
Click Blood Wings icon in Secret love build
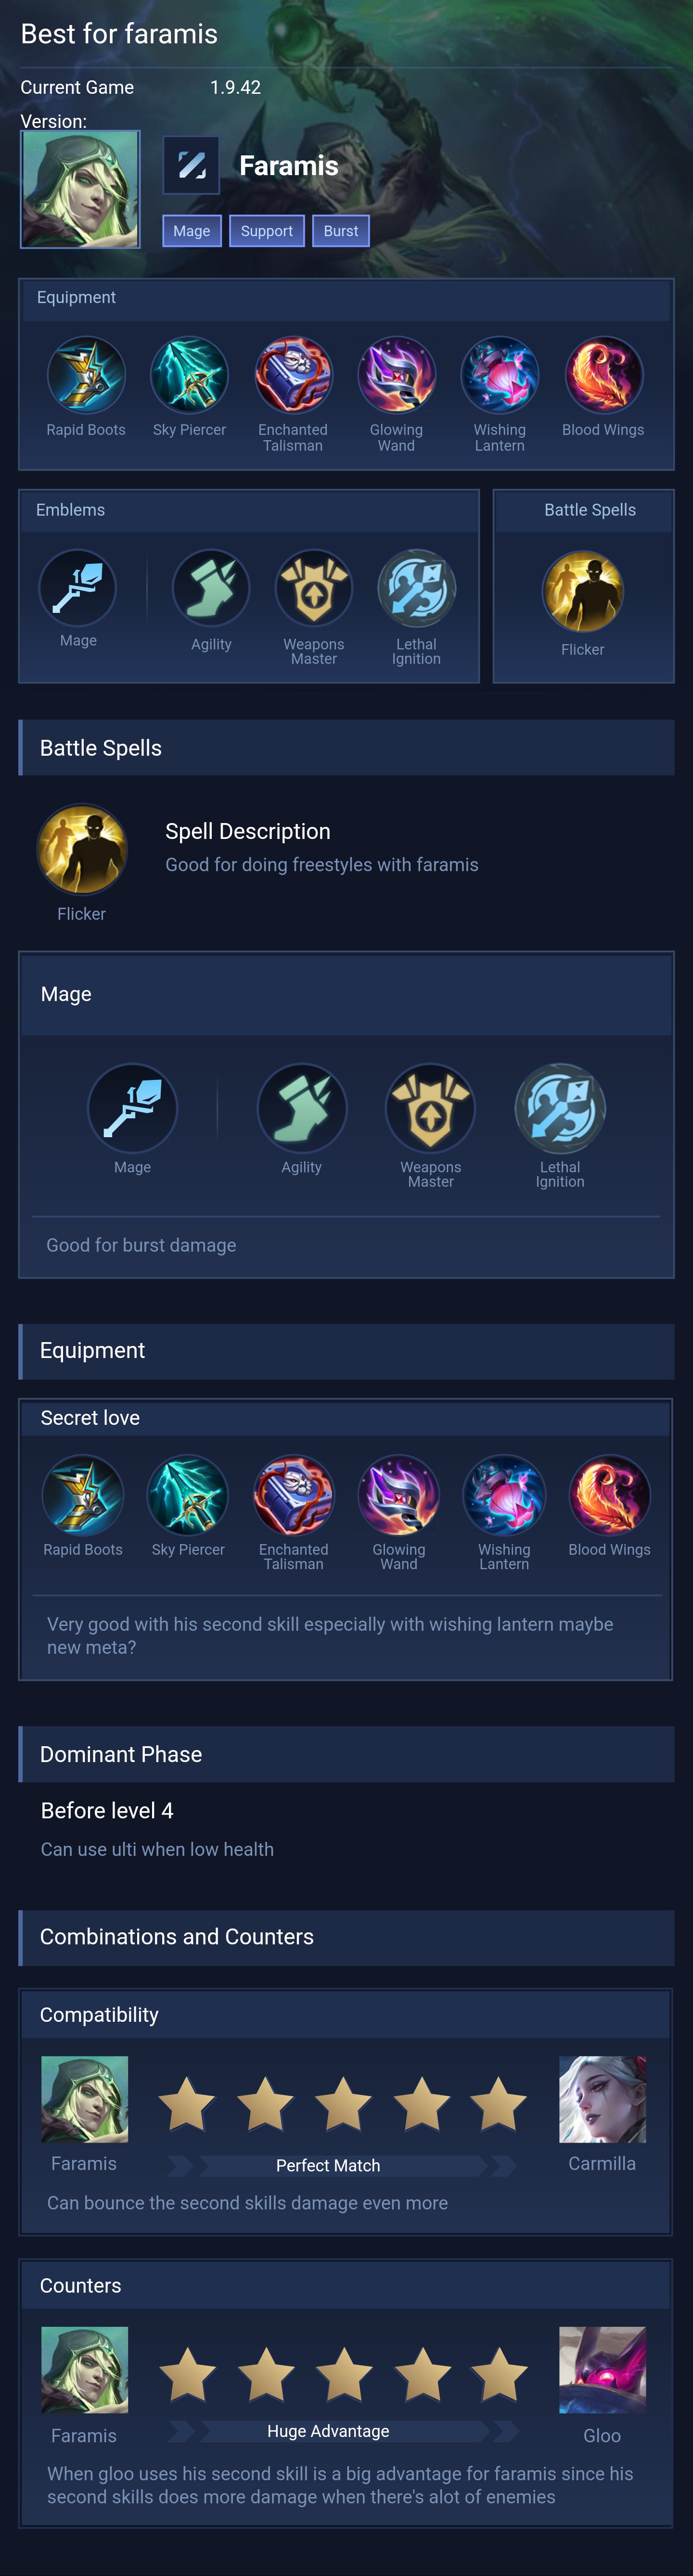609,1494
